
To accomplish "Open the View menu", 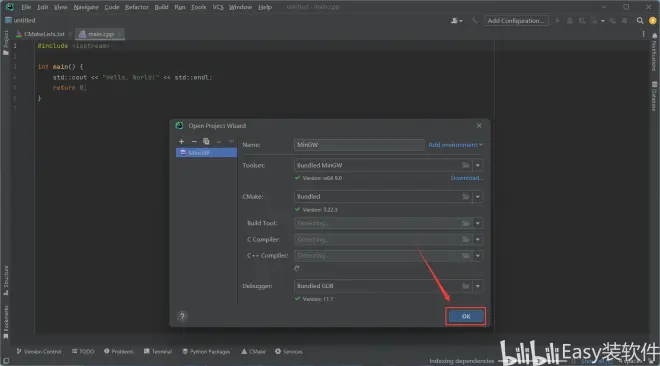I will [60, 7].
